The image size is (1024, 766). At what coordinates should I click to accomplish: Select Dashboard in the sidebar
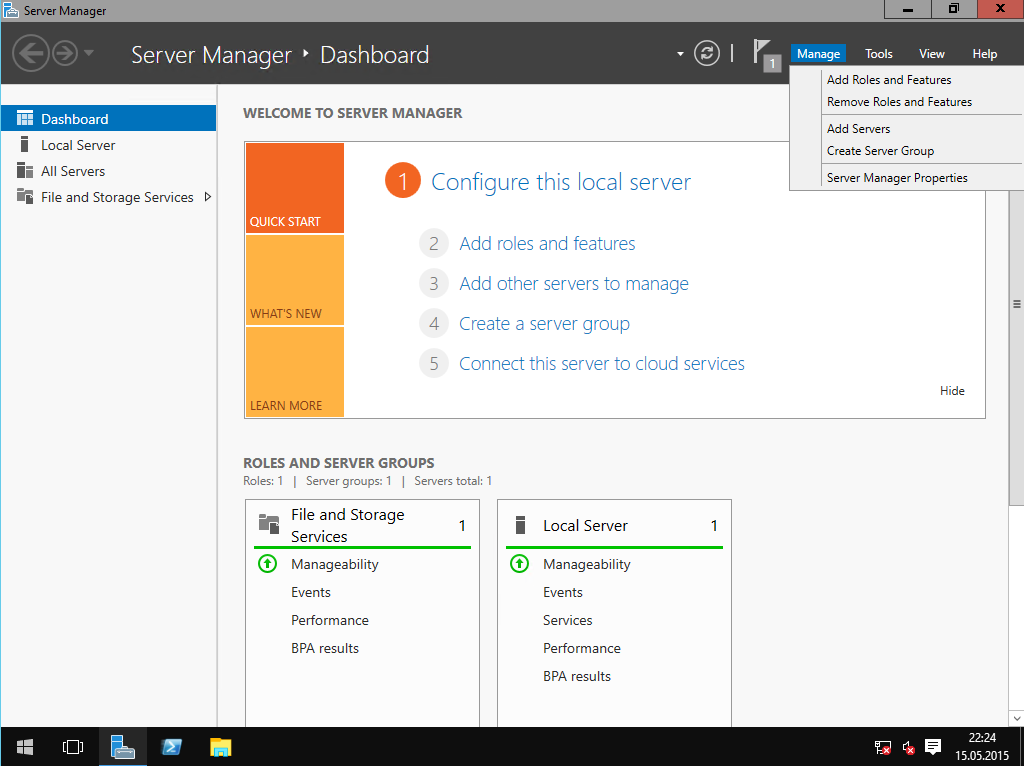point(108,118)
